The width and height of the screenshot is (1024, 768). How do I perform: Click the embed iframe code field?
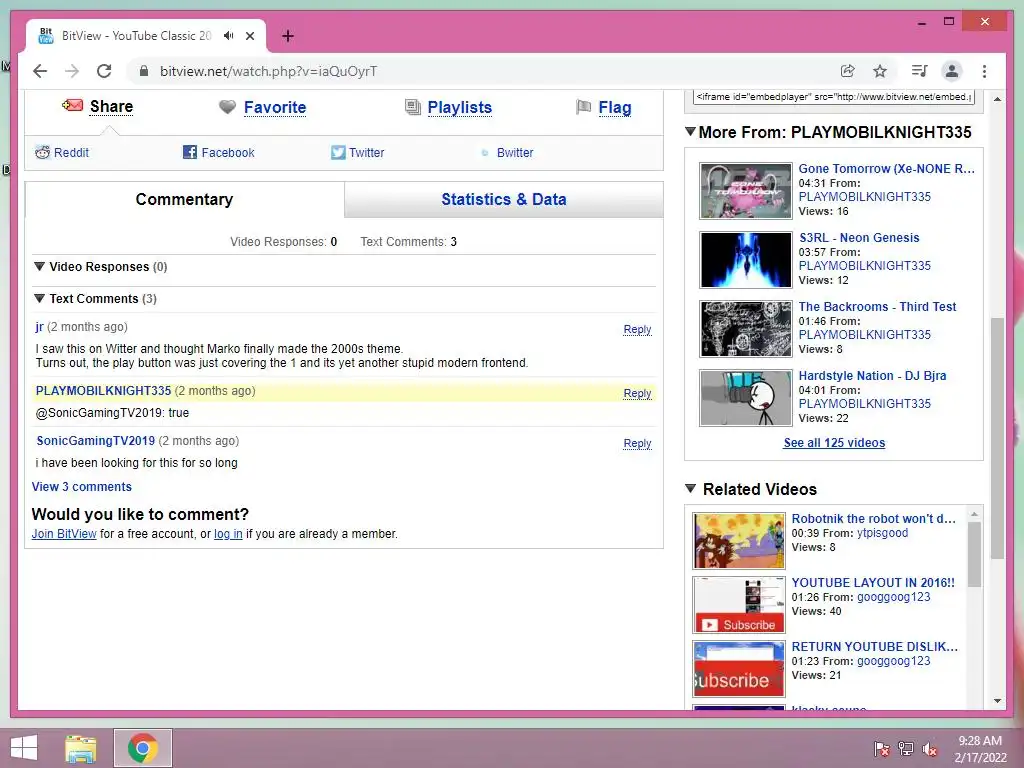(833, 97)
